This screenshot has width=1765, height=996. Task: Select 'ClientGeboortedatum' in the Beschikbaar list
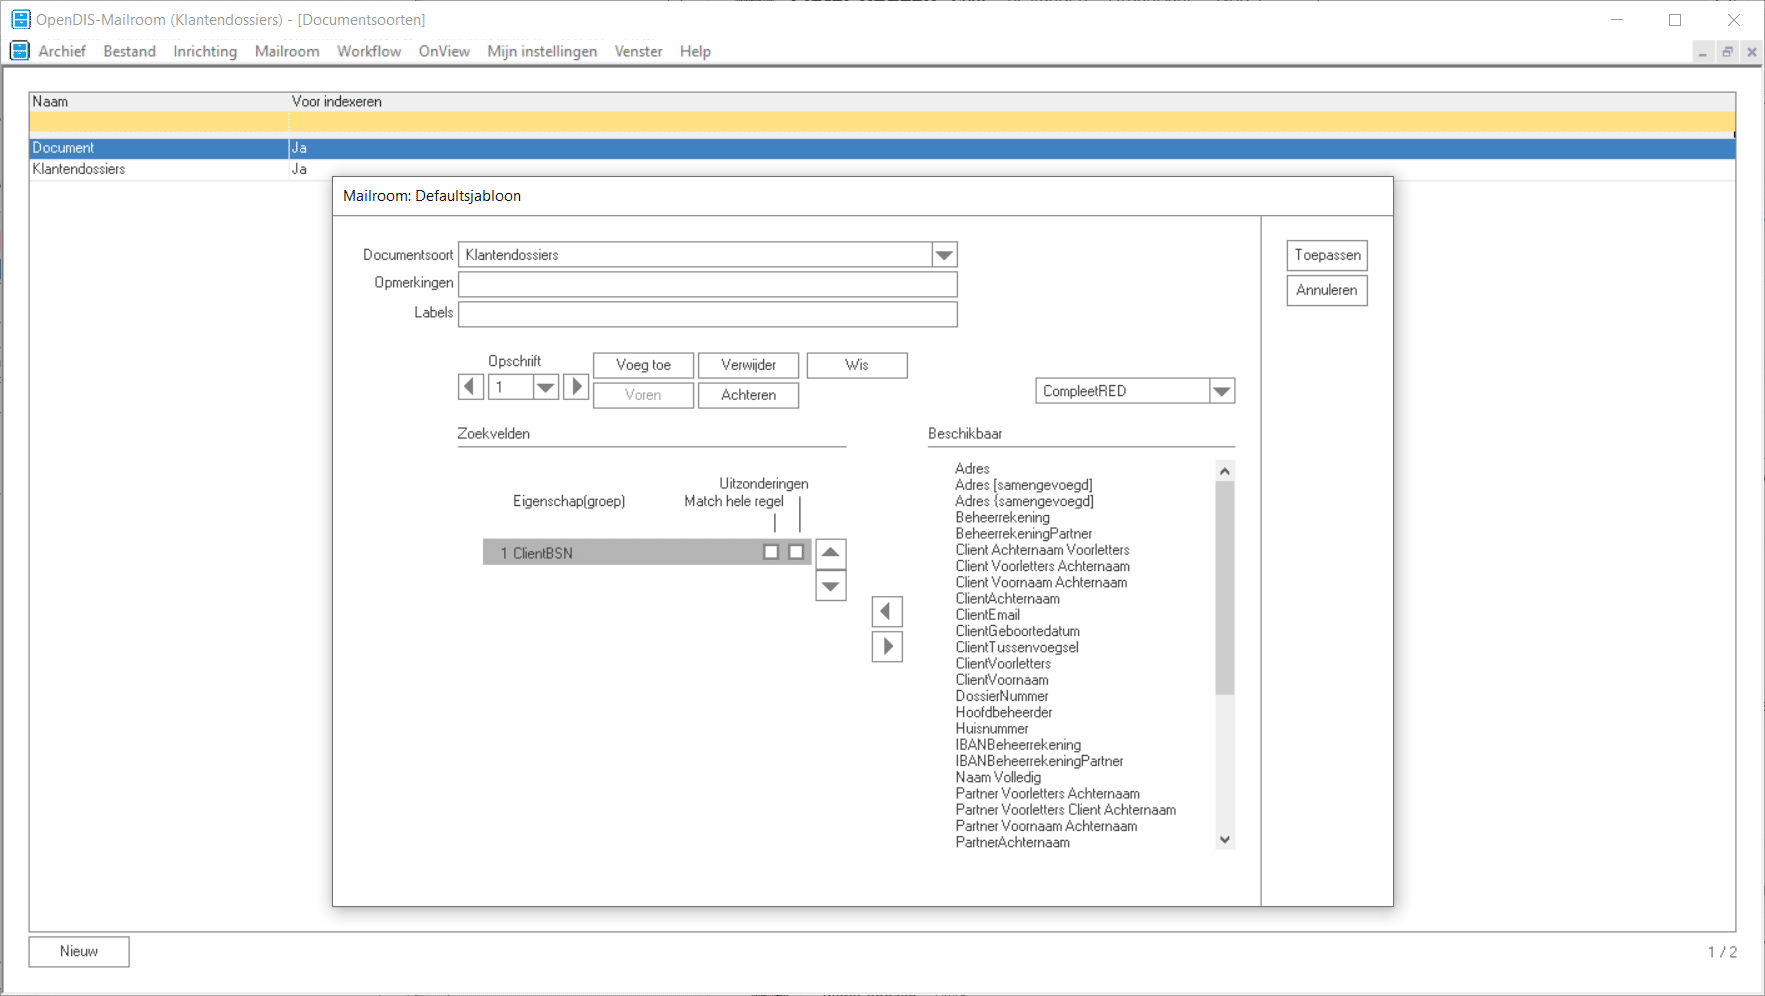point(1017,631)
